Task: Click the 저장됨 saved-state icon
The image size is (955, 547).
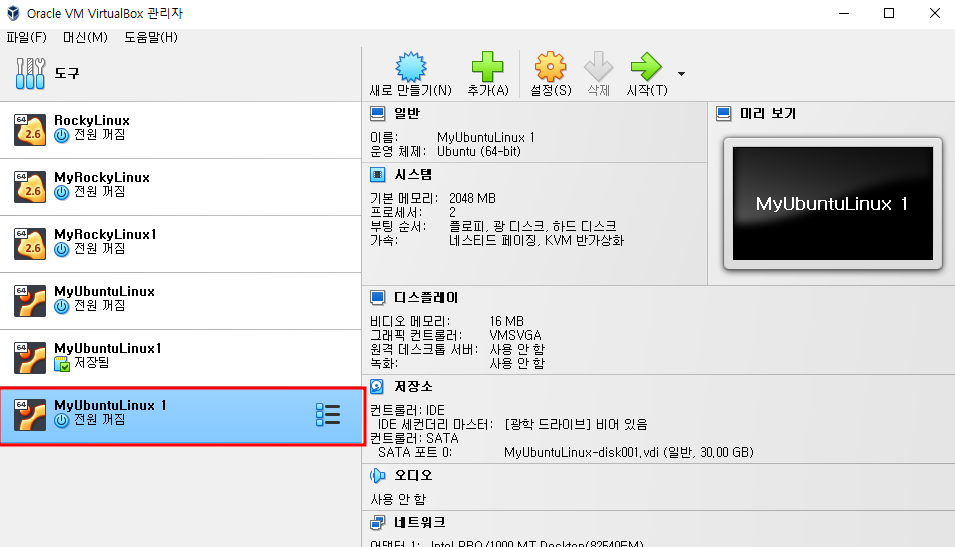Action: click(x=62, y=364)
